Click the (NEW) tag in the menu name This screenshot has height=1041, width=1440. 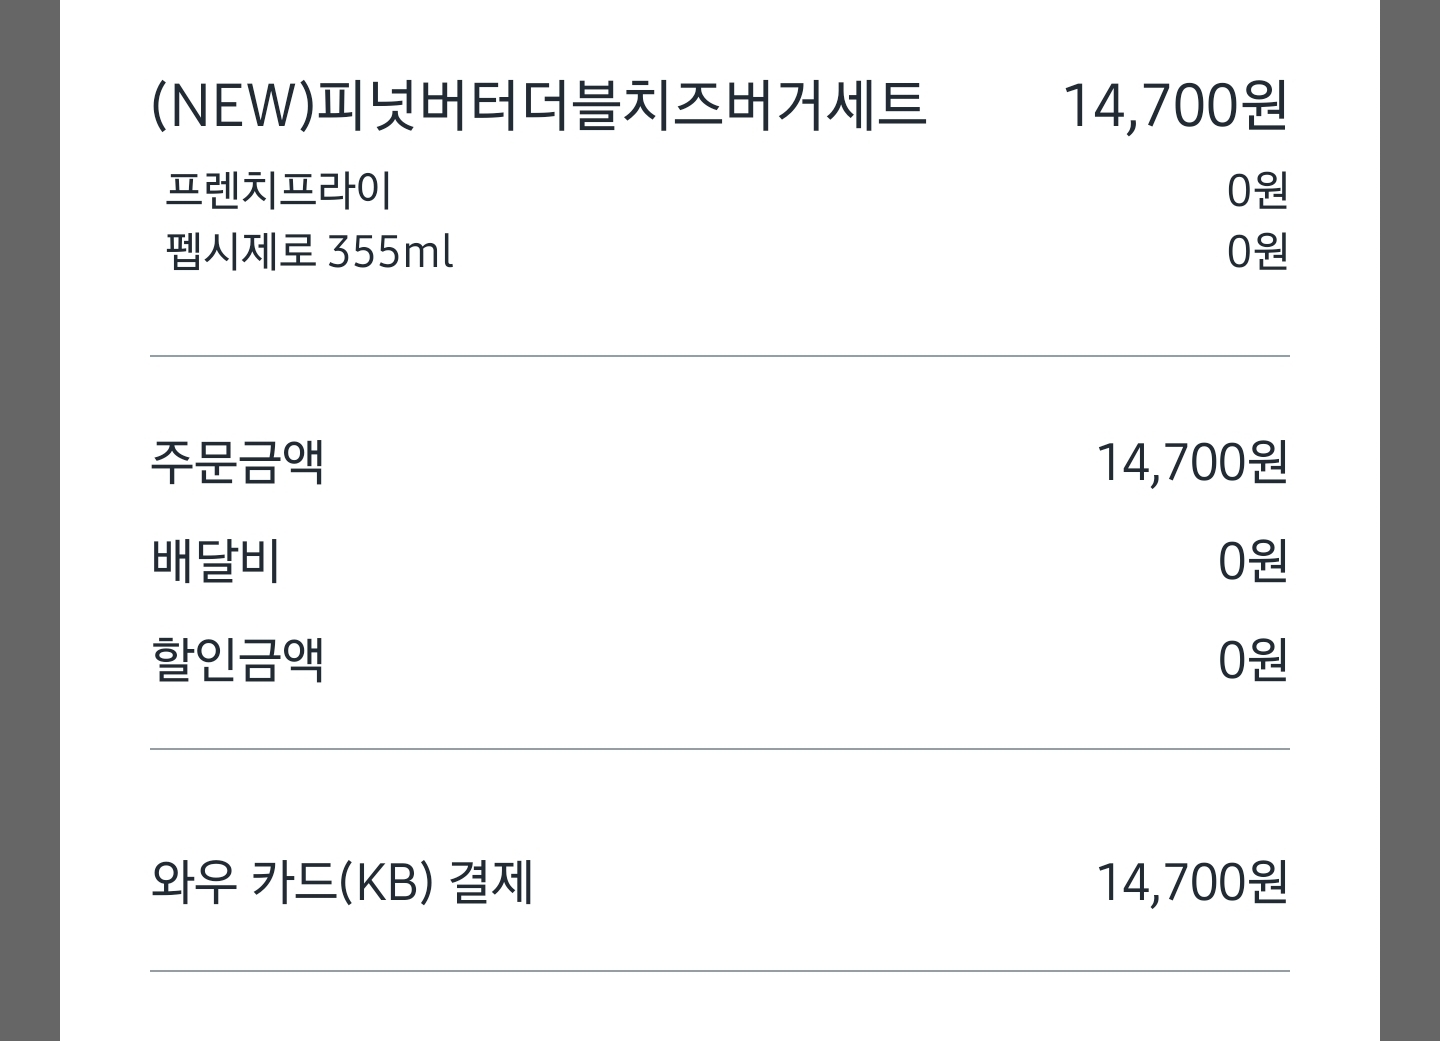tap(232, 105)
